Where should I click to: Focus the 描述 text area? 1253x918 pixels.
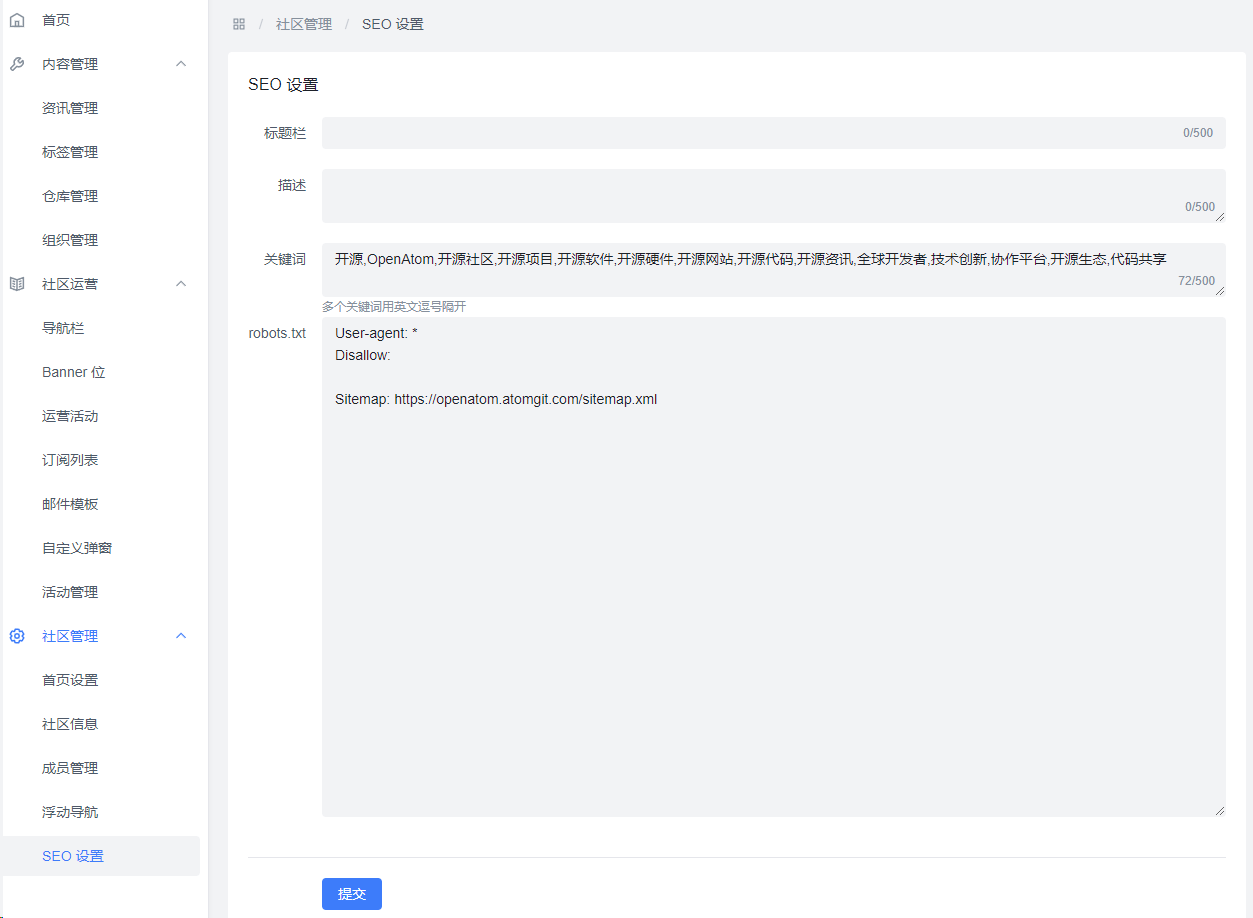774,196
